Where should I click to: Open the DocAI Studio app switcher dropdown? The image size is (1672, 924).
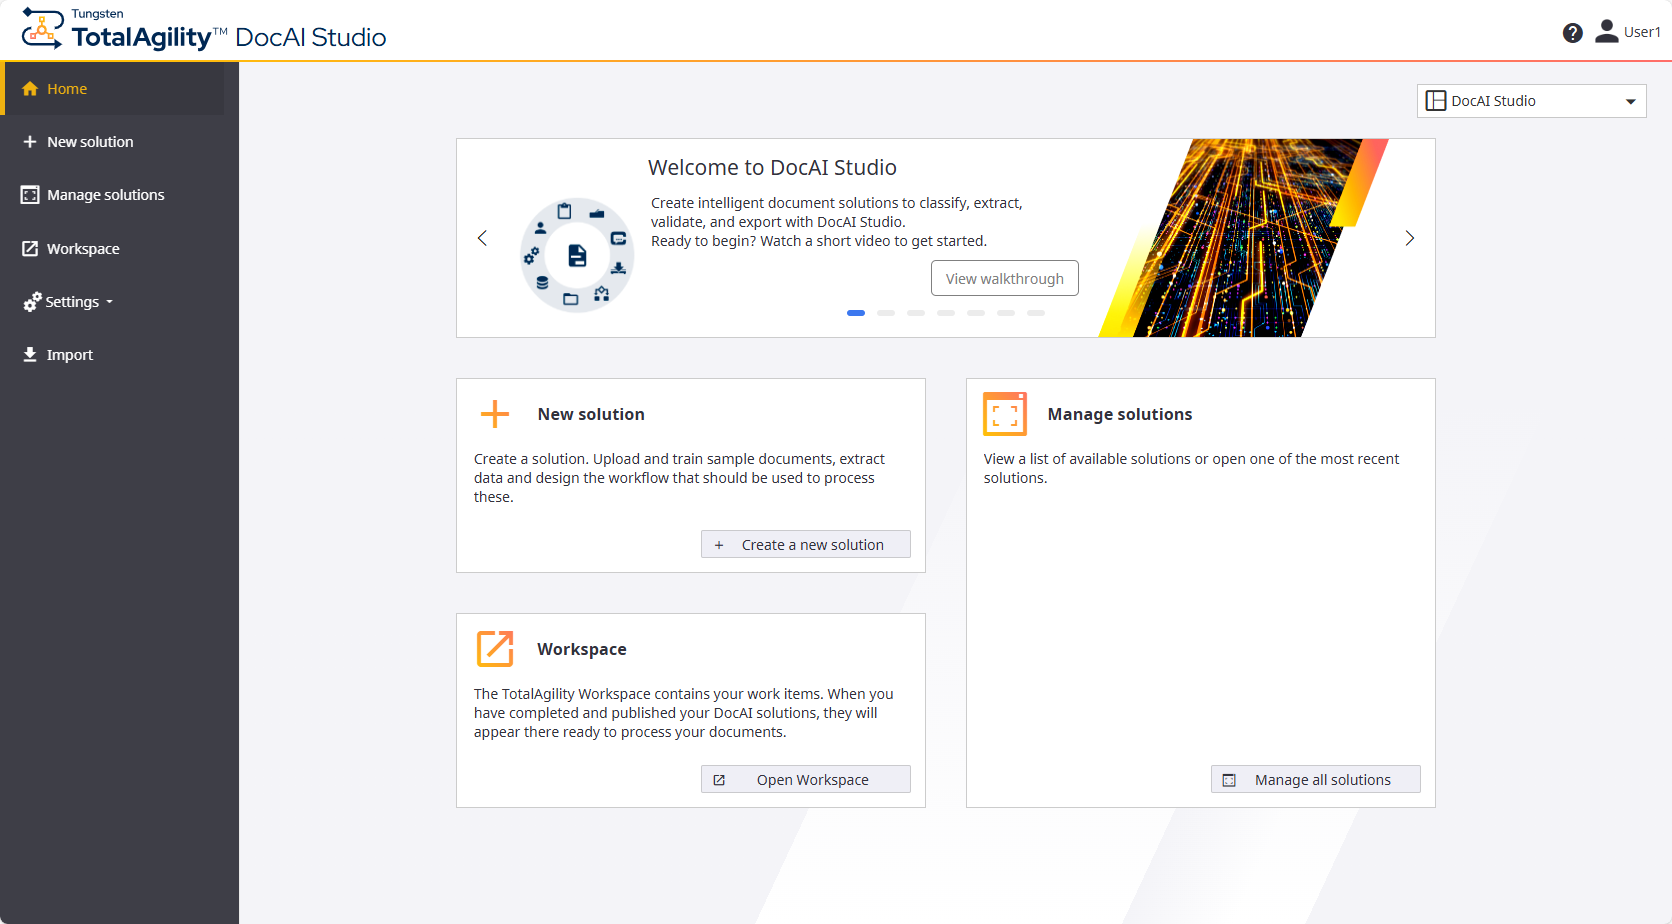pyautogui.click(x=1530, y=100)
